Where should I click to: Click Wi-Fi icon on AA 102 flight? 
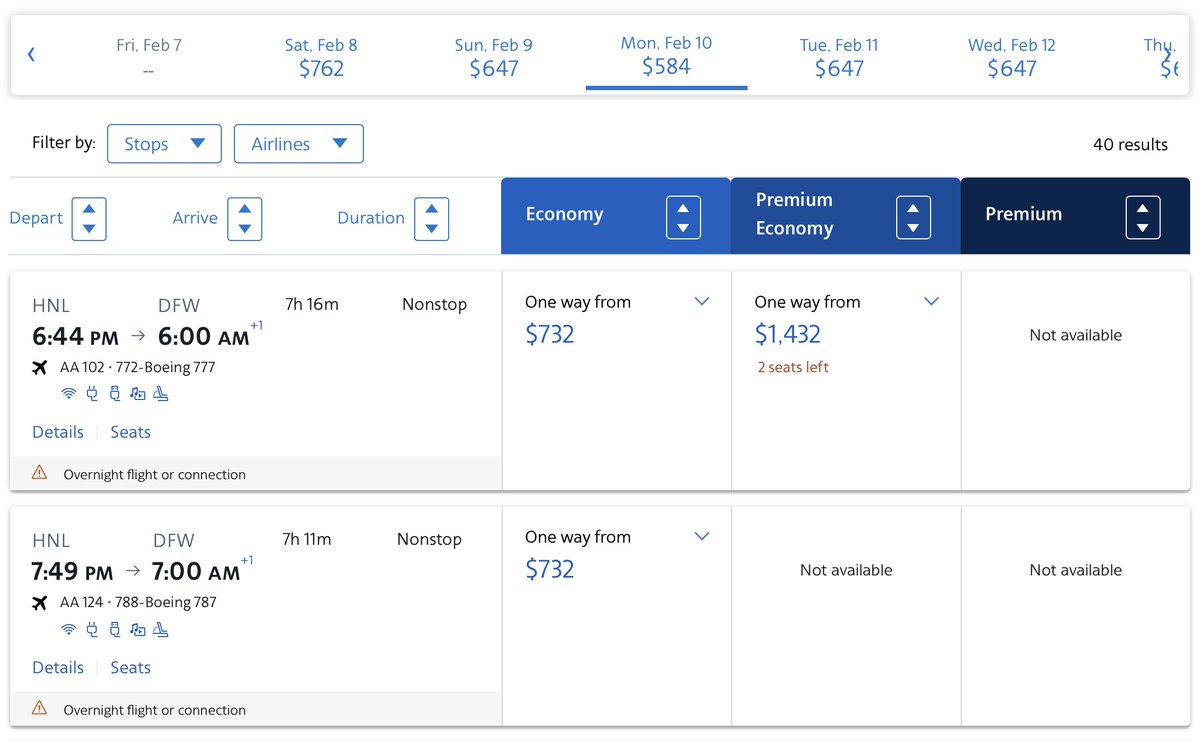(x=69, y=394)
